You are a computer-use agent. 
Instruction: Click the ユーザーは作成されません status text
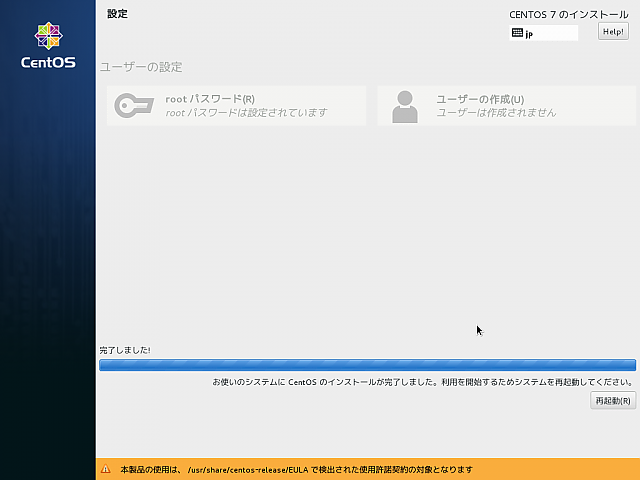click(x=496, y=113)
